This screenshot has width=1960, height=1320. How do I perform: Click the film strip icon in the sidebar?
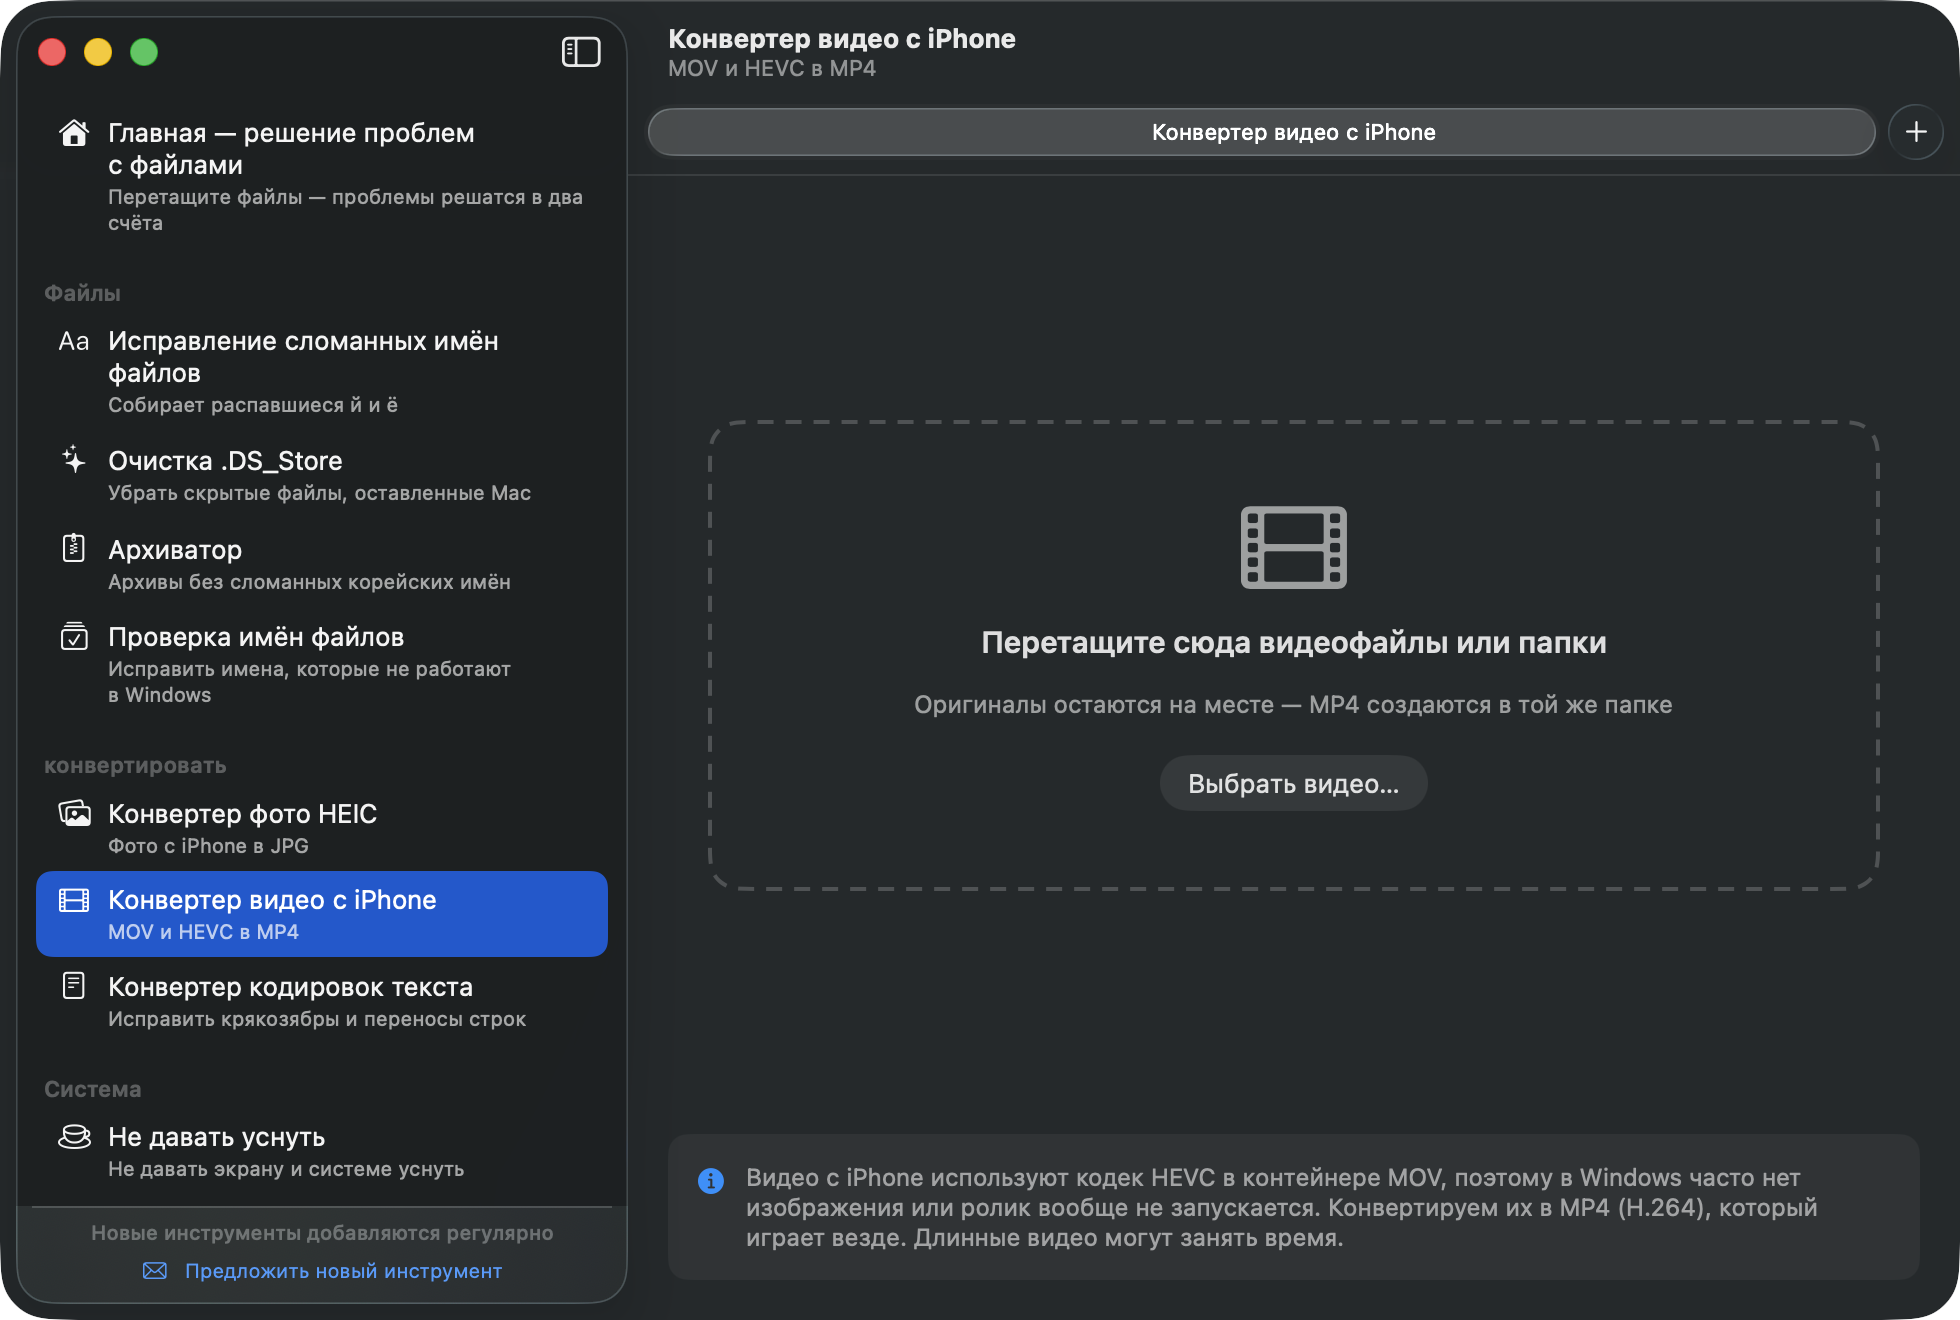[74, 900]
